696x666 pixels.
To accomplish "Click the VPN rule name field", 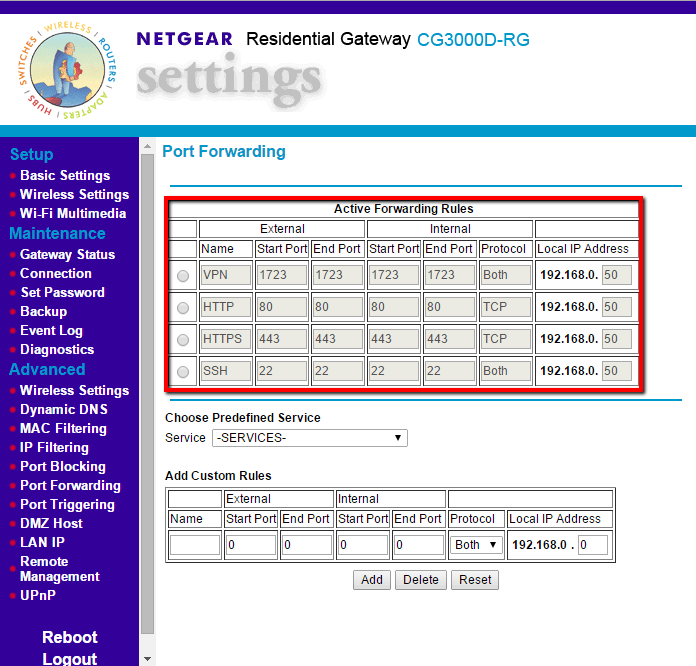I will coord(226,275).
